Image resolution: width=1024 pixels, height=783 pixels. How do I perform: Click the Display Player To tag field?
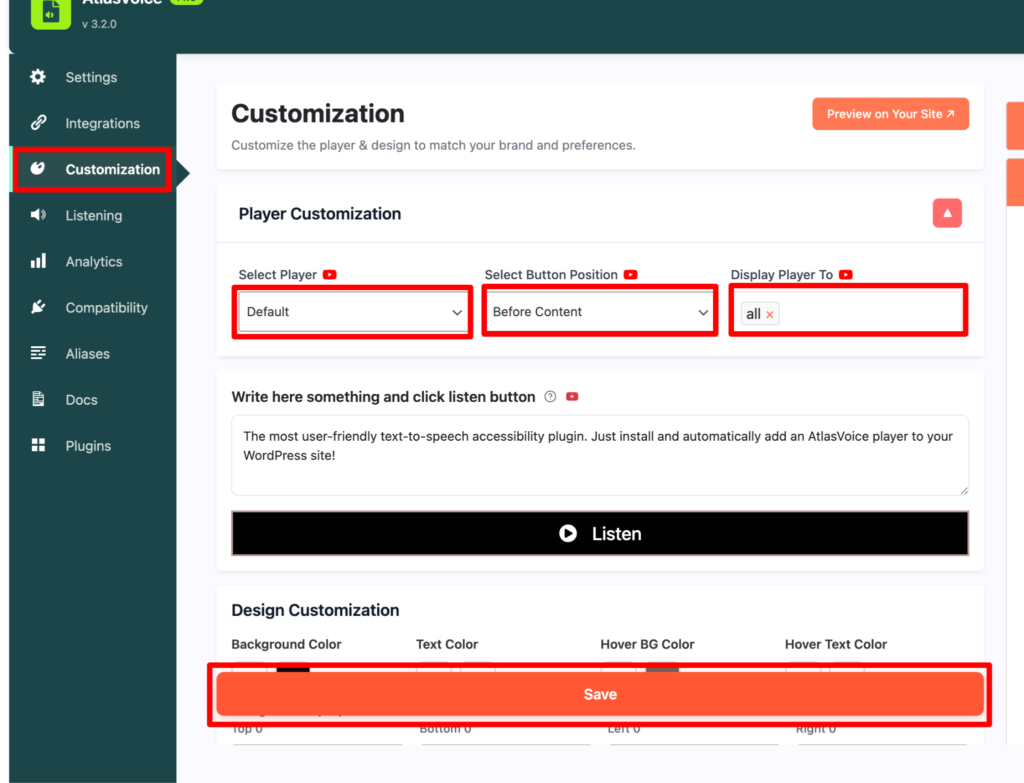tap(848, 312)
